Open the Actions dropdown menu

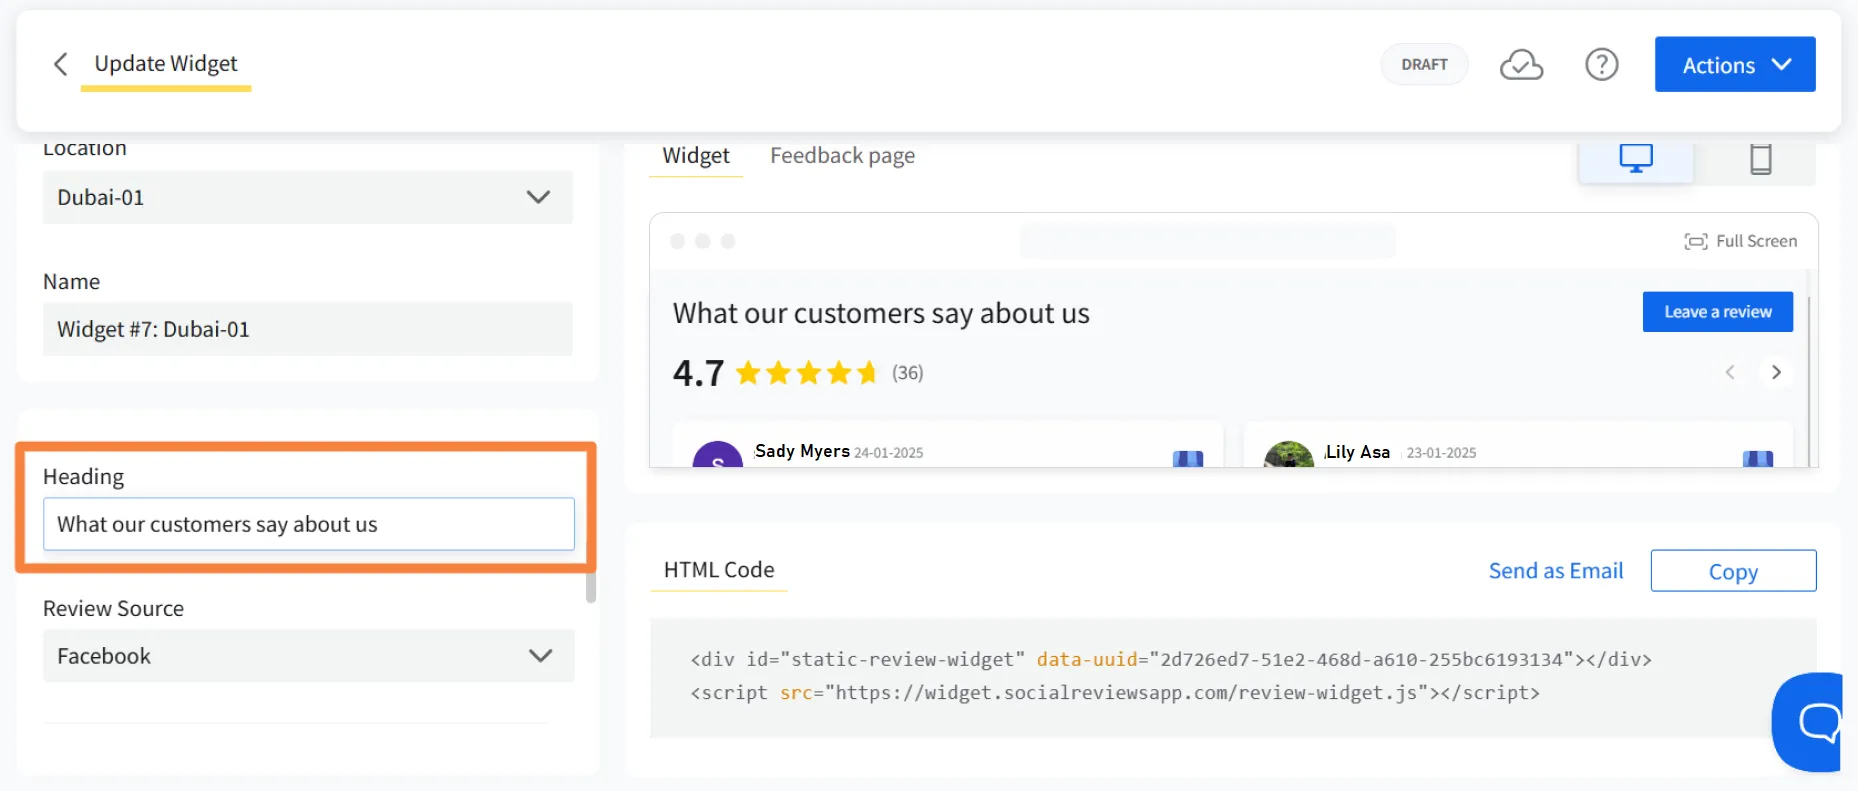coord(1735,65)
